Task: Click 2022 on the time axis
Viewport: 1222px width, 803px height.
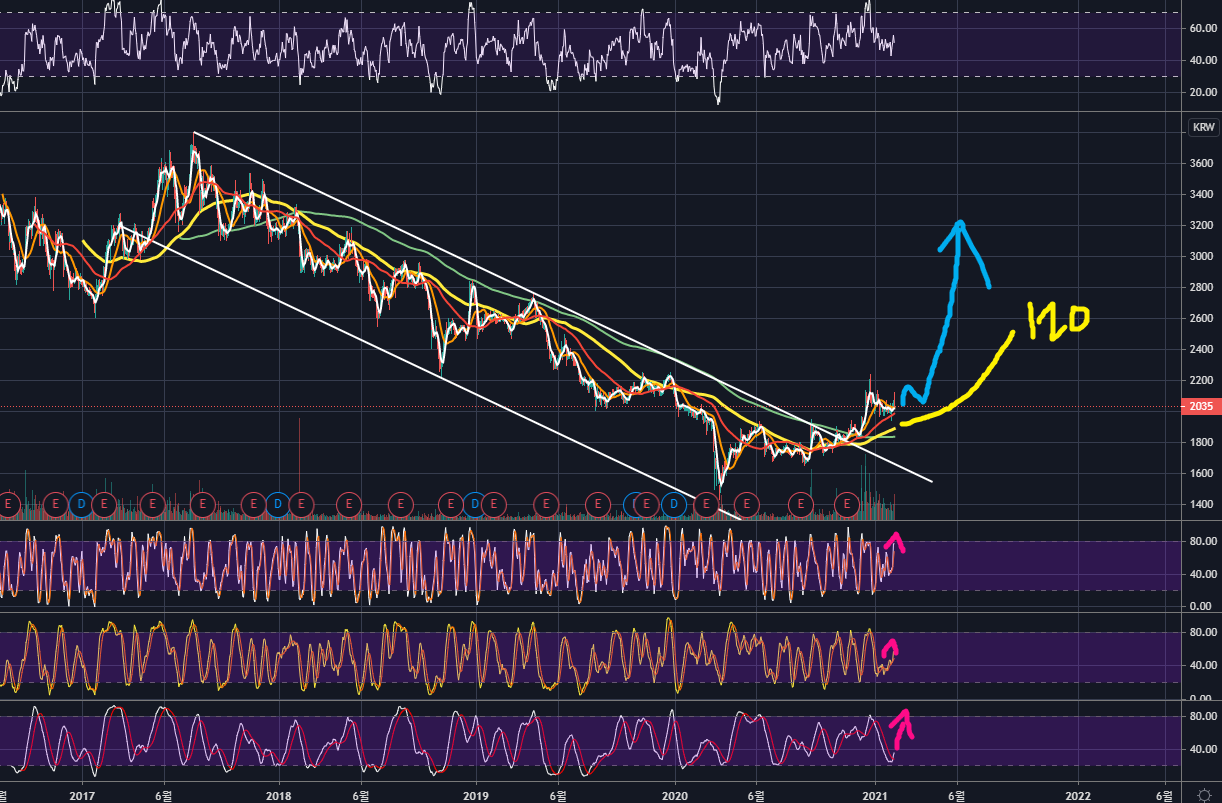Action: pos(1078,795)
